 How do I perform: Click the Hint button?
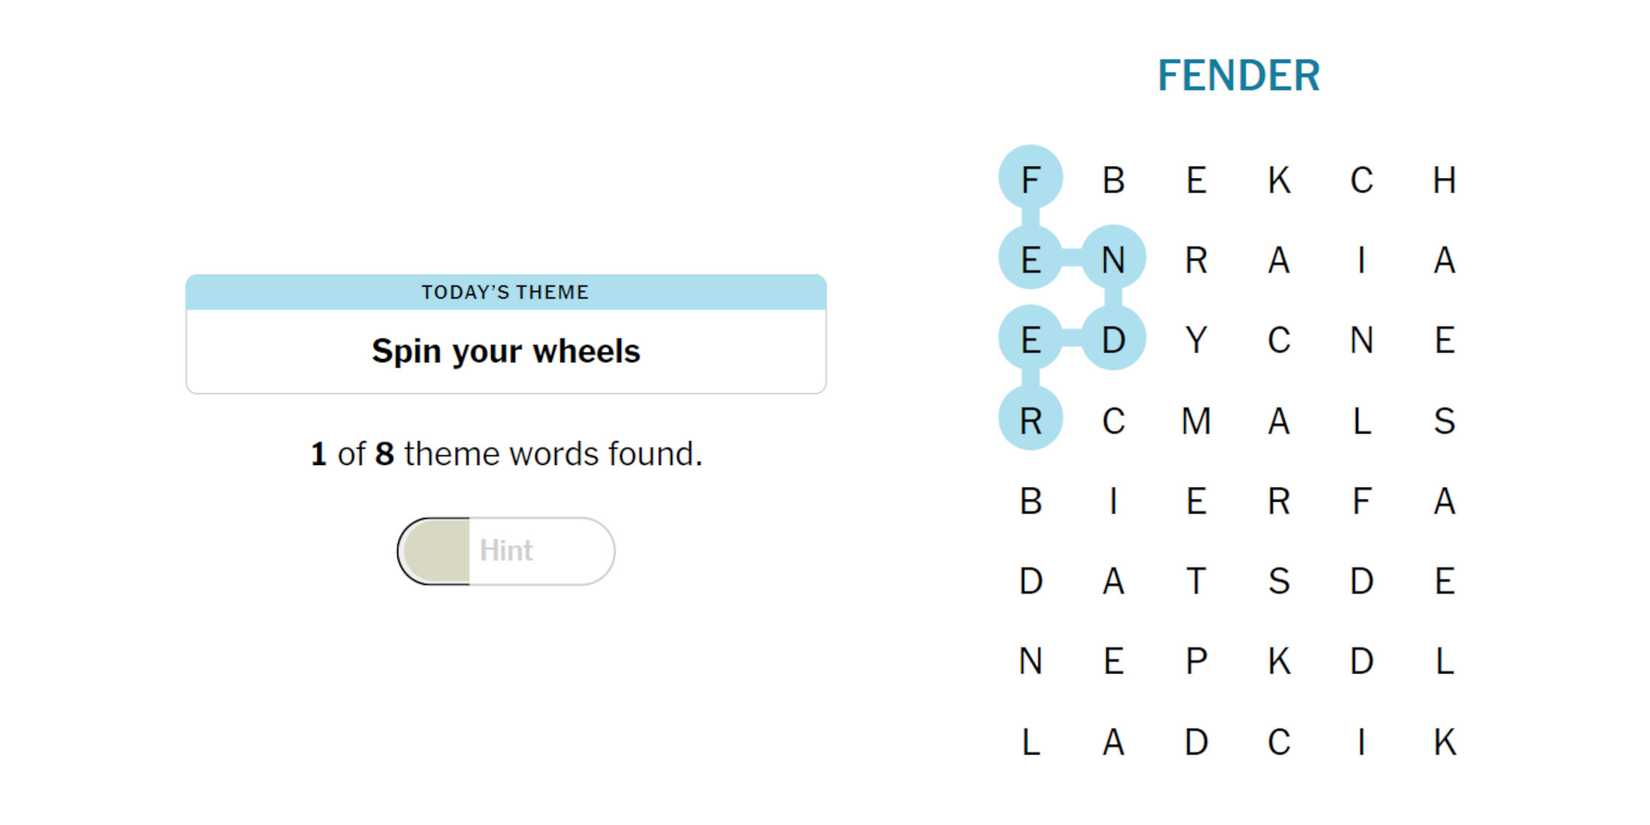[506, 551]
